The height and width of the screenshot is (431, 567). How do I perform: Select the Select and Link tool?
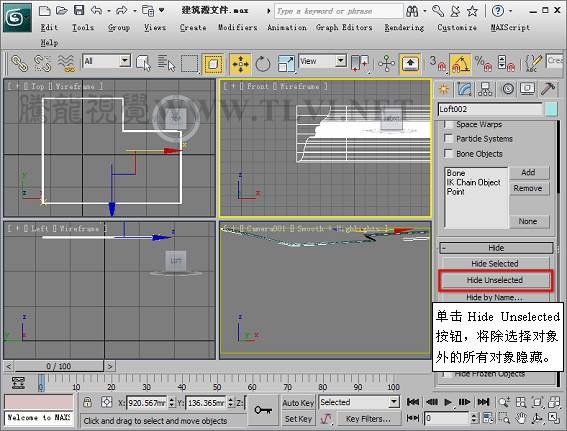19,63
